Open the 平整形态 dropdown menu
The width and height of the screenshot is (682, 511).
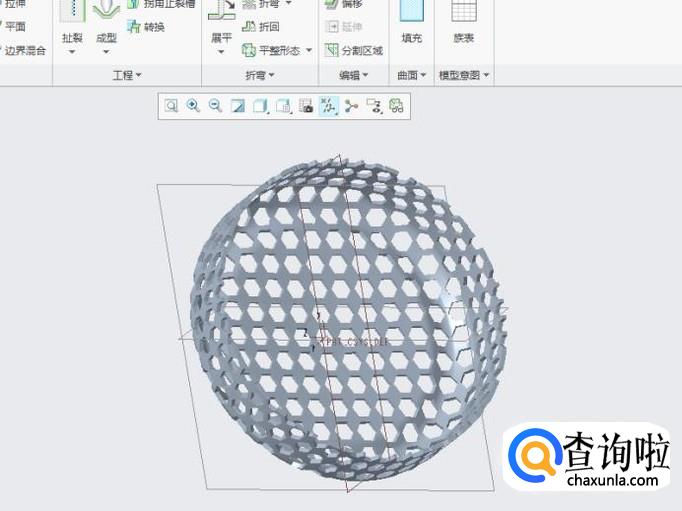coord(308,50)
